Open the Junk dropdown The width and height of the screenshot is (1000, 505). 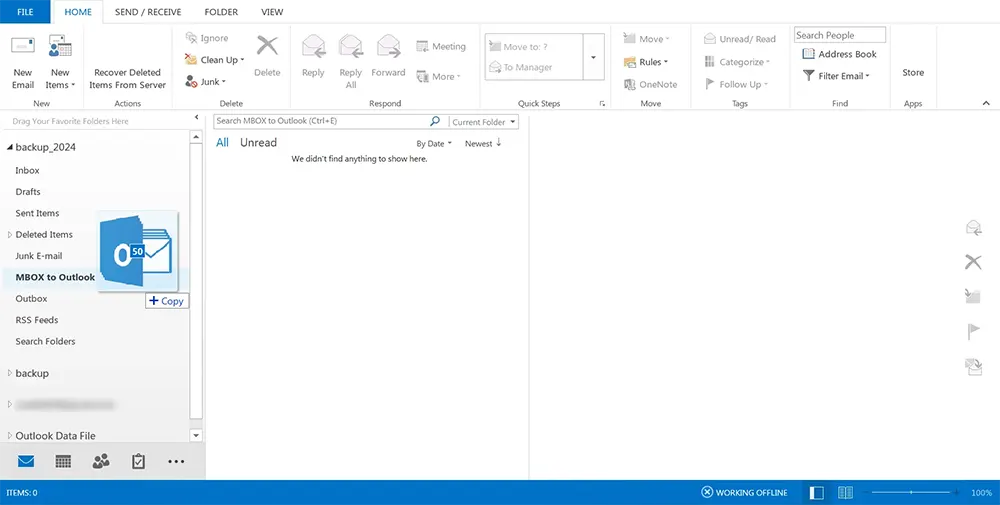click(x=205, y=82)
